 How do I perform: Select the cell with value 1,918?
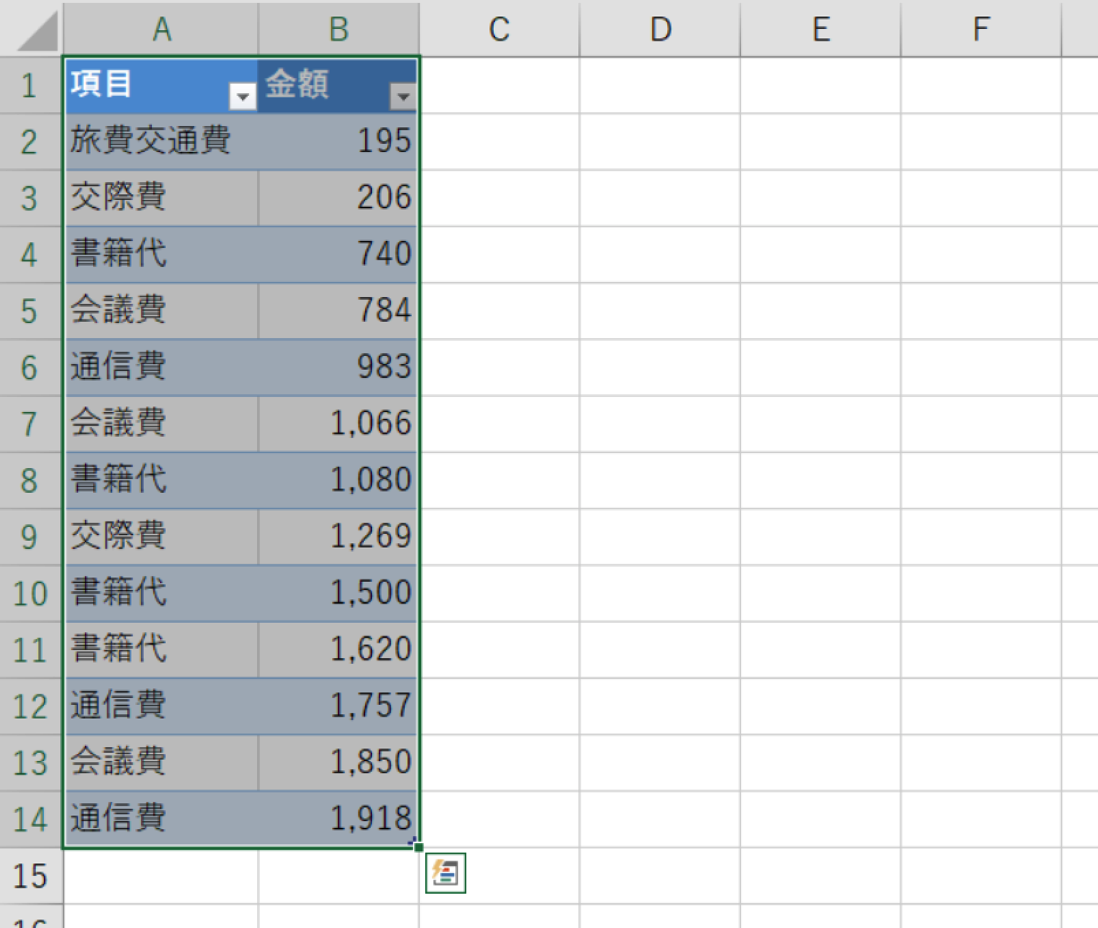[x=339, y=819]
